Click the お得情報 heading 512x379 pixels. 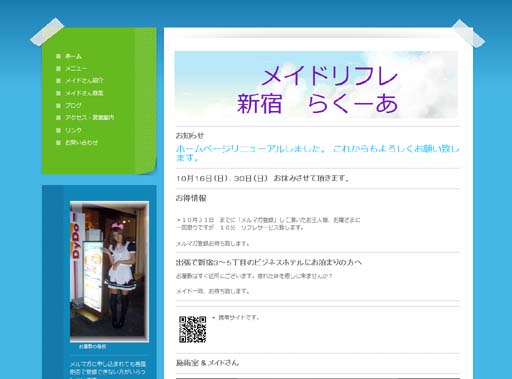point(191,198)
